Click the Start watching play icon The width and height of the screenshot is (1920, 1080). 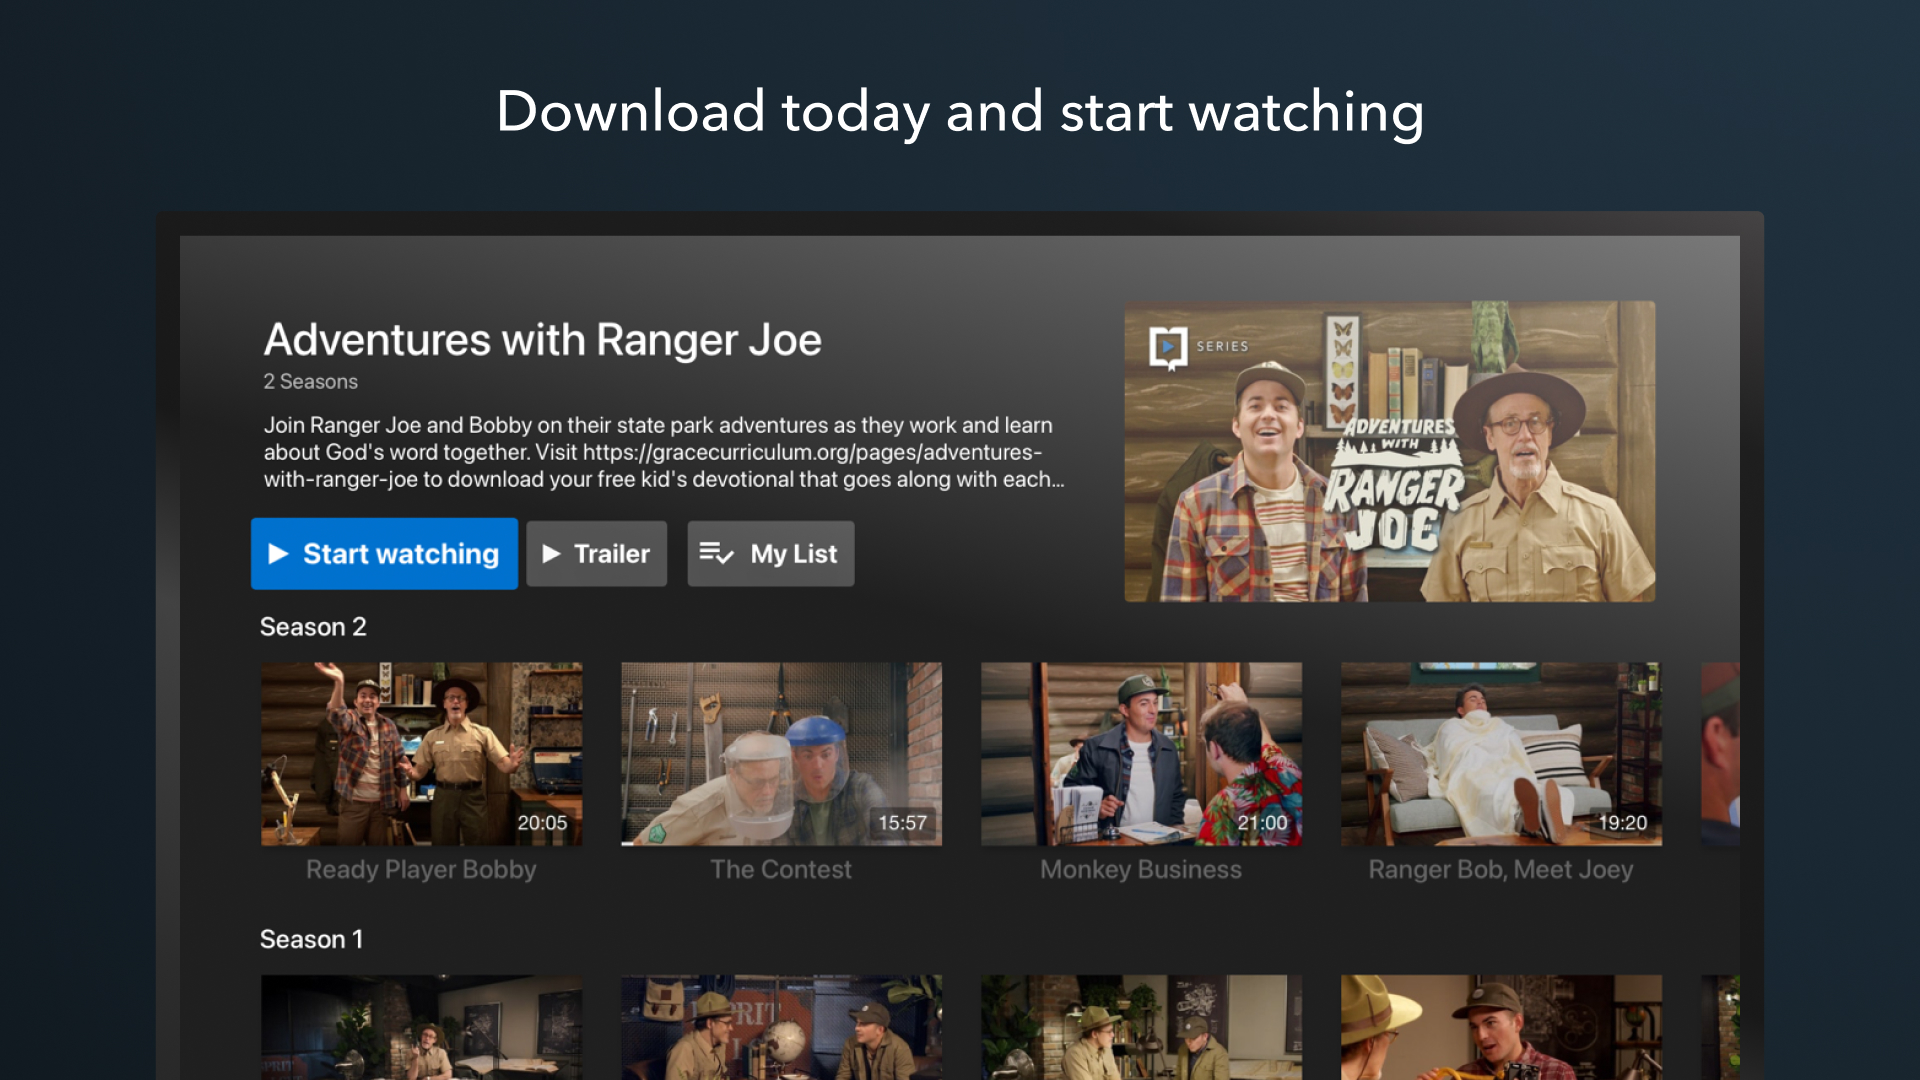coord(278,554)
